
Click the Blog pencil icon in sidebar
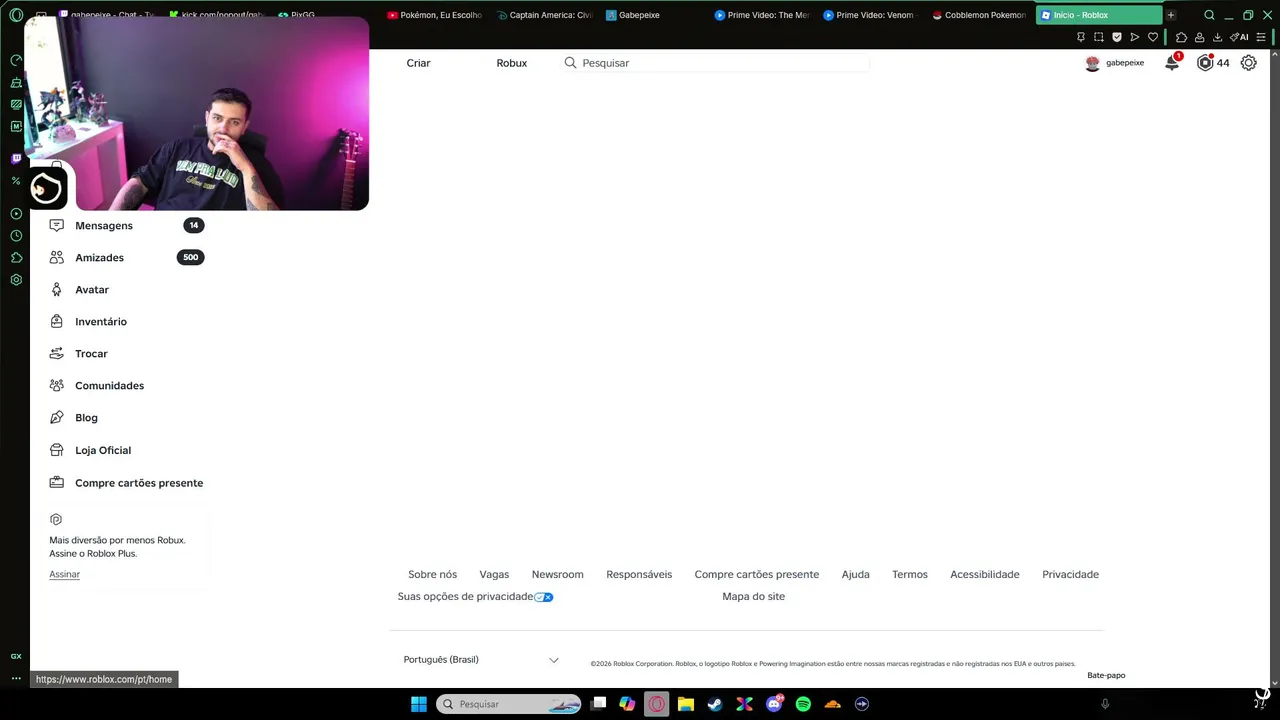click(x=57, y=418)
